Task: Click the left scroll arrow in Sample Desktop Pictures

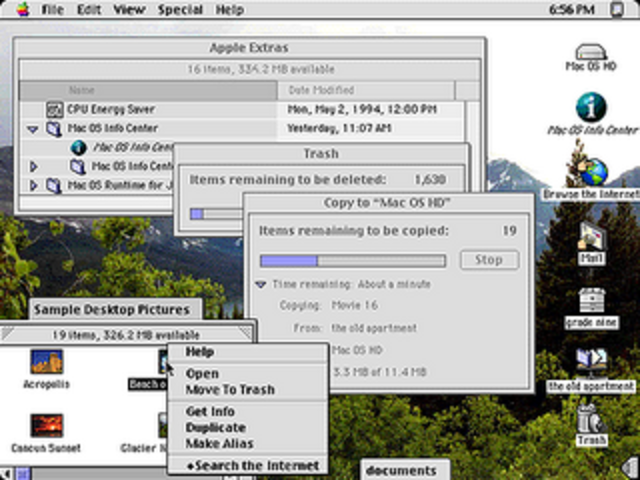Action: coord(7,474)
